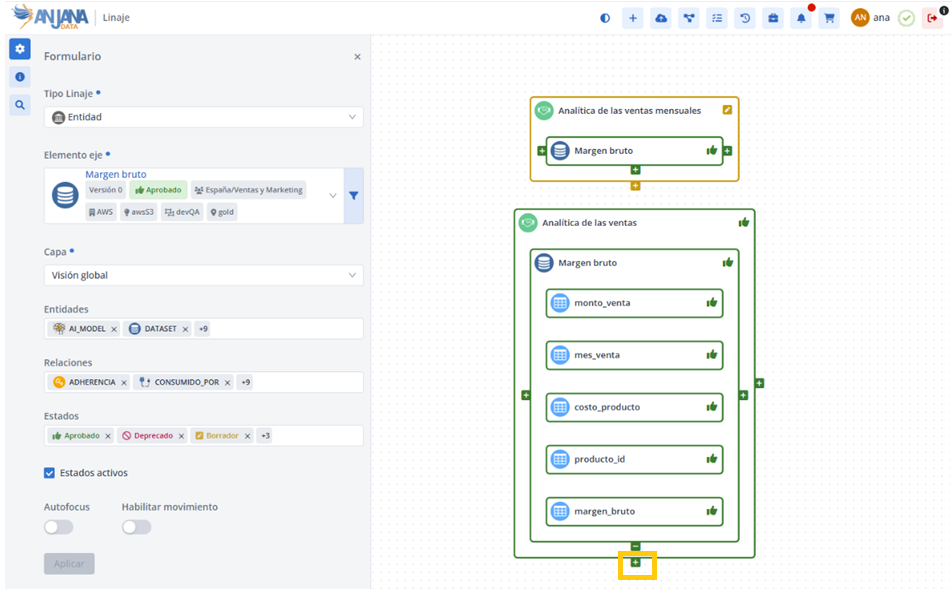Open the search icon in left sidebar
Screen dimensions: 952x591
[x=20, y=104]
